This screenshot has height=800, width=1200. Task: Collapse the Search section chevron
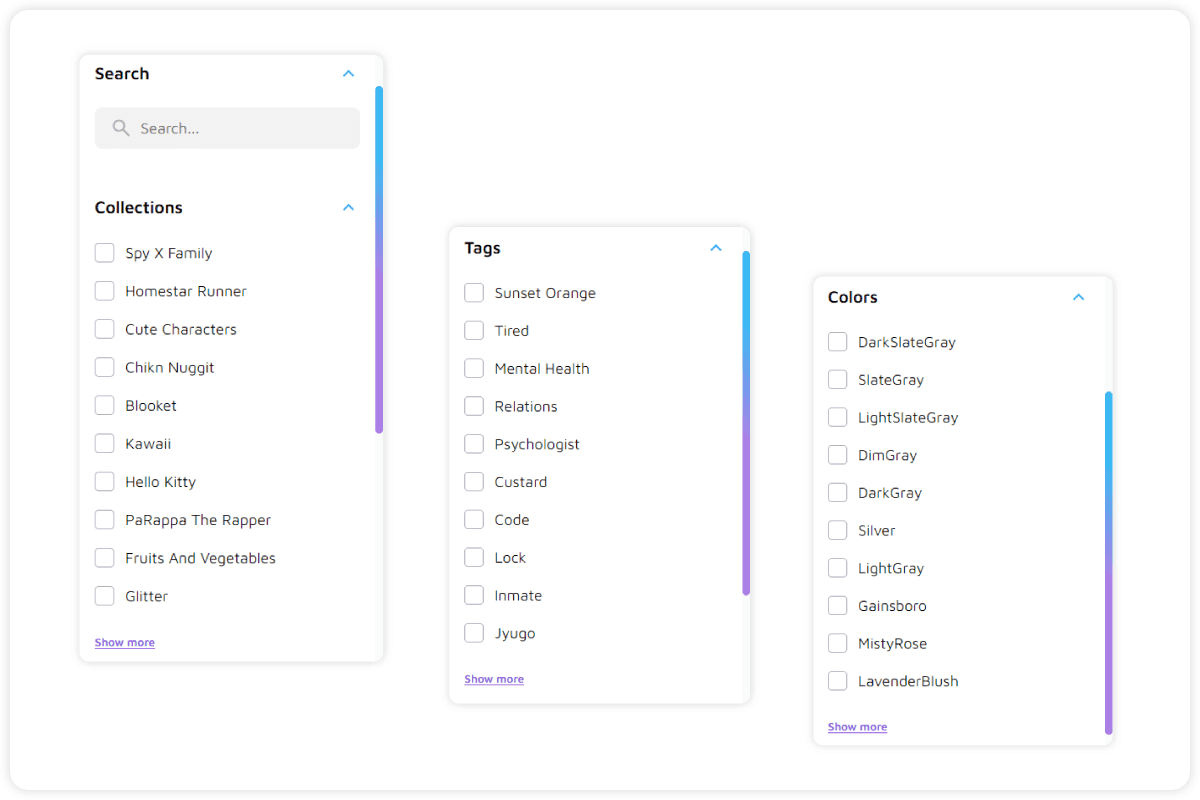348,74
